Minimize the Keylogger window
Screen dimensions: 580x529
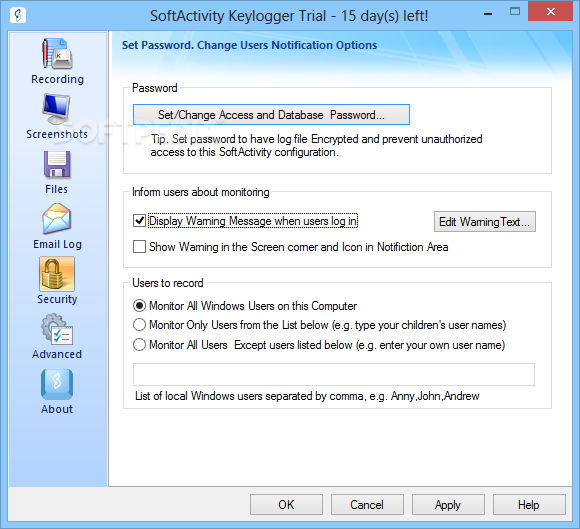pos(488,14)
